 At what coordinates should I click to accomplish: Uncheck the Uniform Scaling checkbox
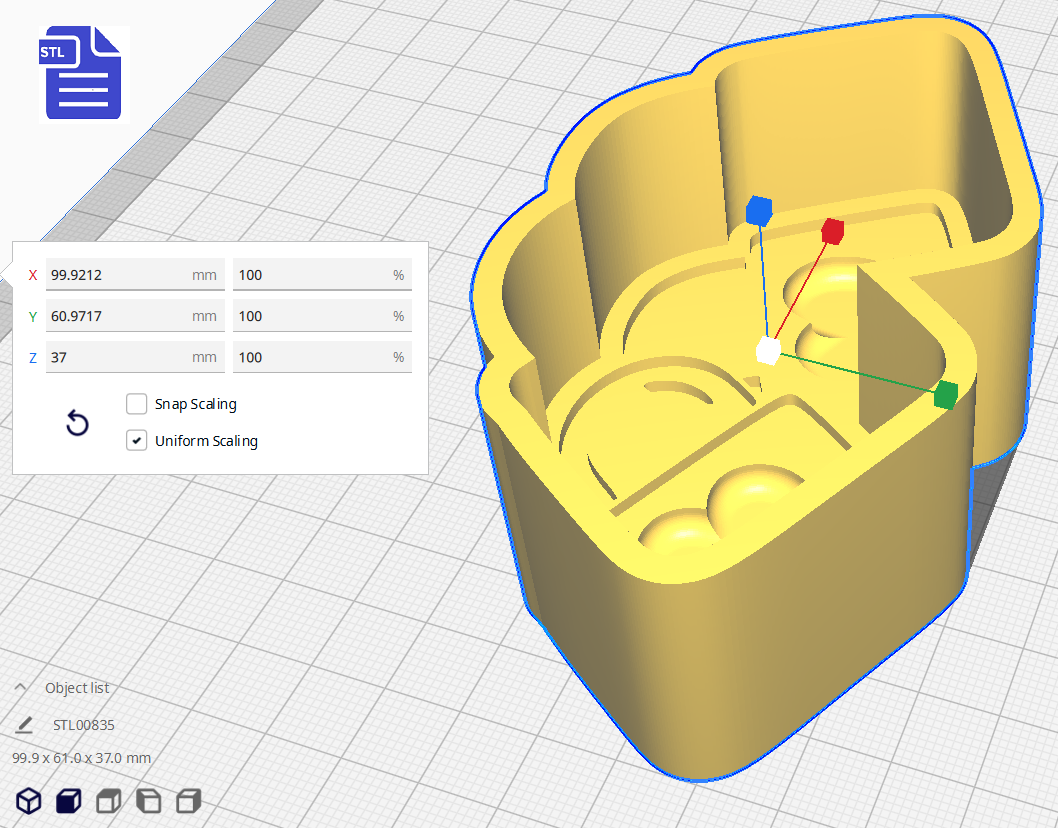click(137, 440)
